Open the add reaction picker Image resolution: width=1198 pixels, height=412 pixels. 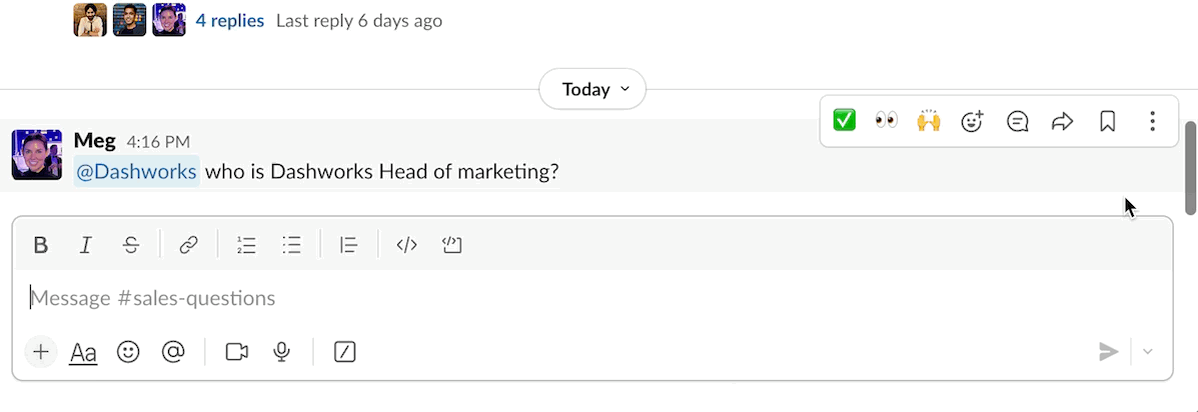point(972,121)
